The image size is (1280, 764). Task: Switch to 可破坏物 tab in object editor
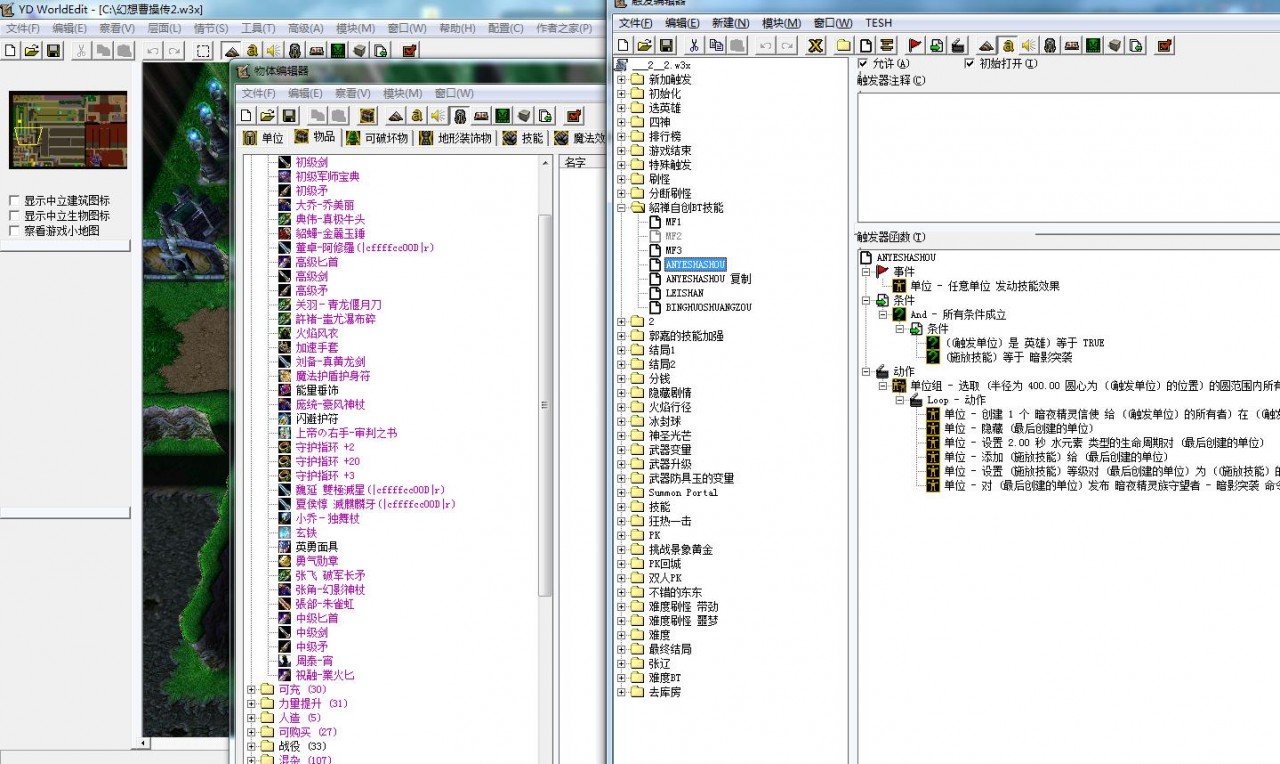tap(376, 138)
